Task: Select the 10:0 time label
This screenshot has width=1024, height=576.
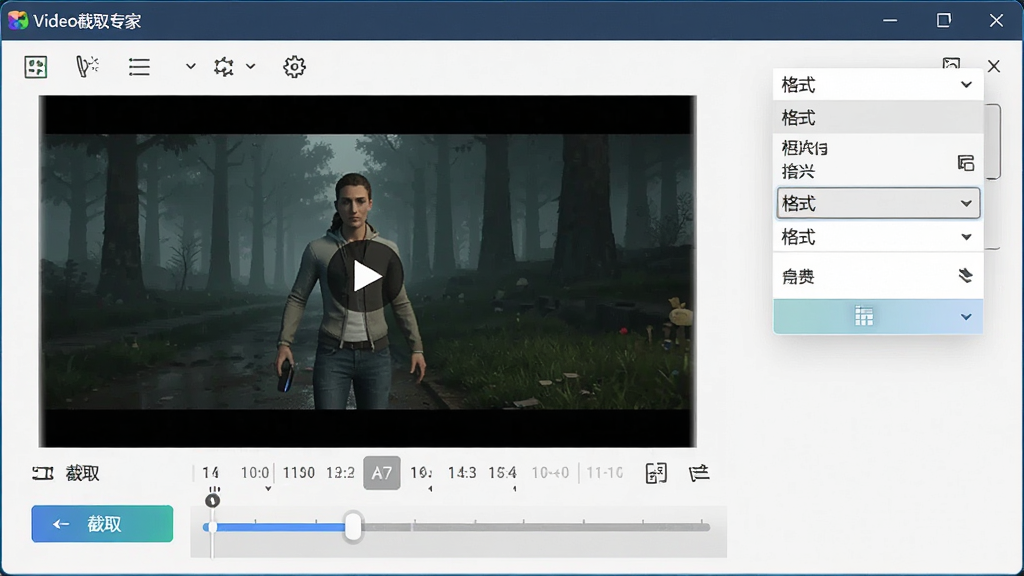Action: coord(255,473)
